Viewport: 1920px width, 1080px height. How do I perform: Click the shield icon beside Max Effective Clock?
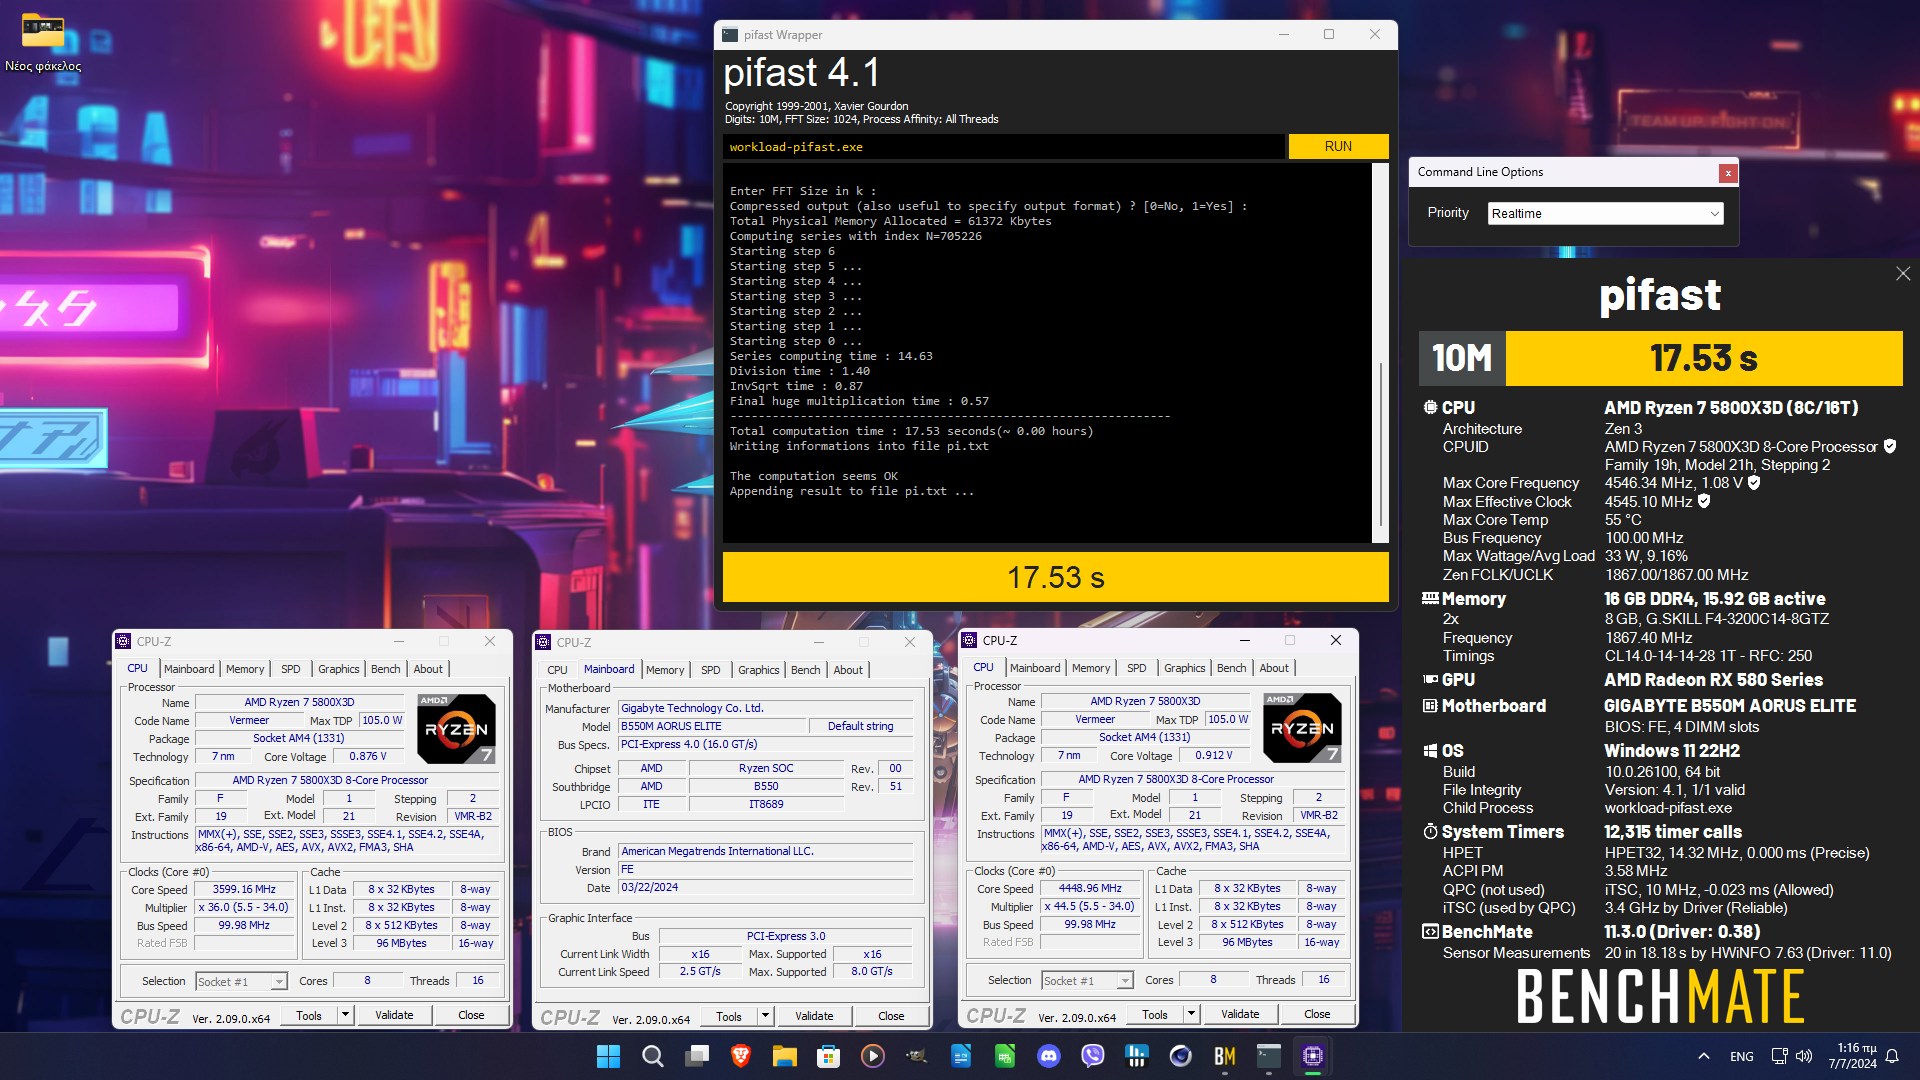click(x=1704, y=501)
